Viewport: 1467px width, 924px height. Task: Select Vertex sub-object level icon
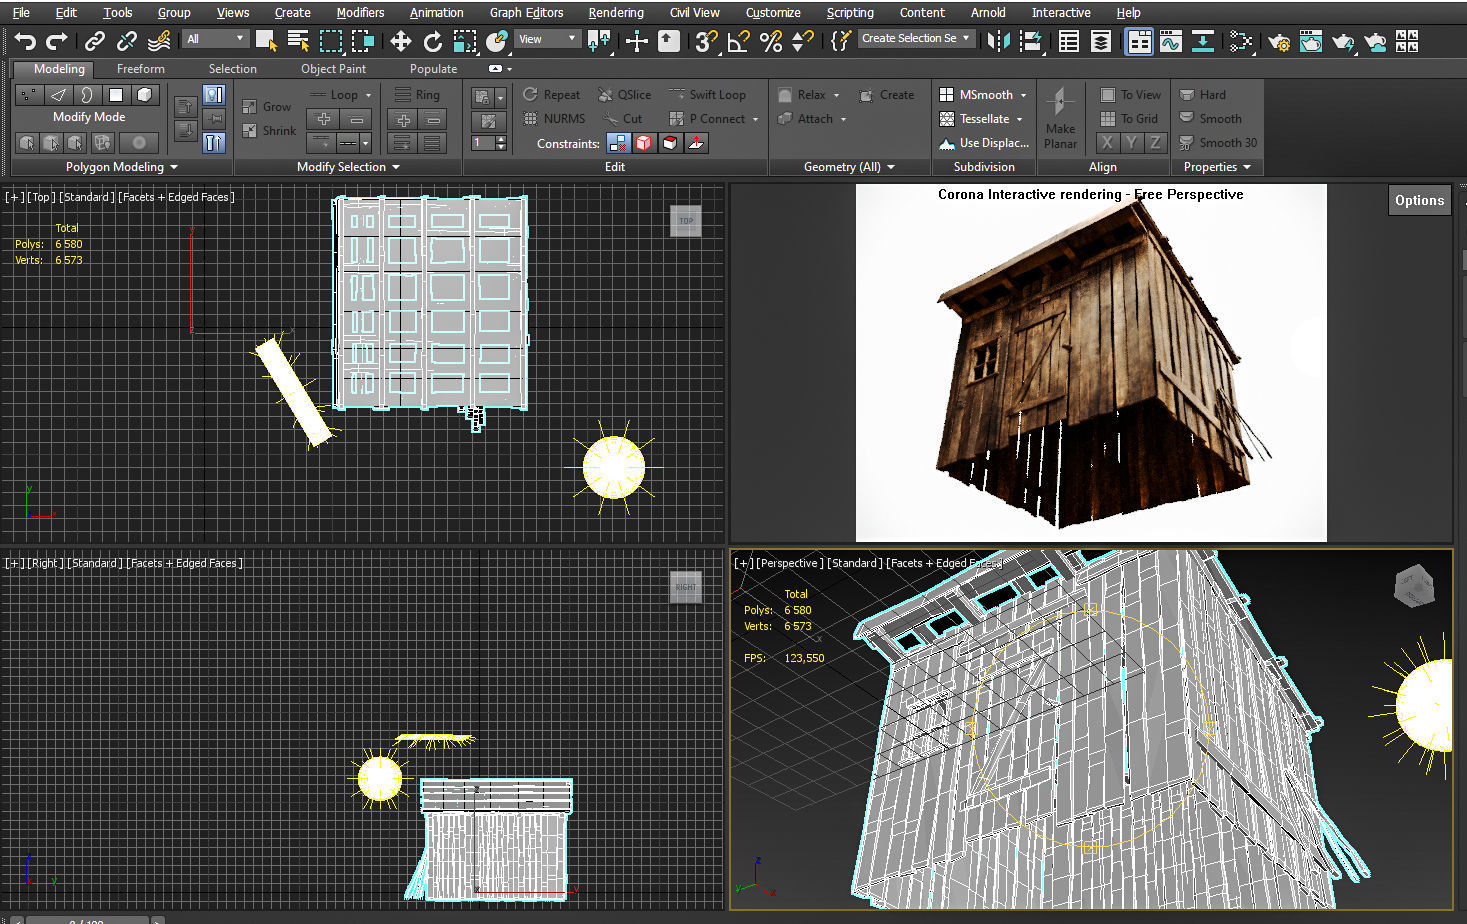(x=28, y=95)
